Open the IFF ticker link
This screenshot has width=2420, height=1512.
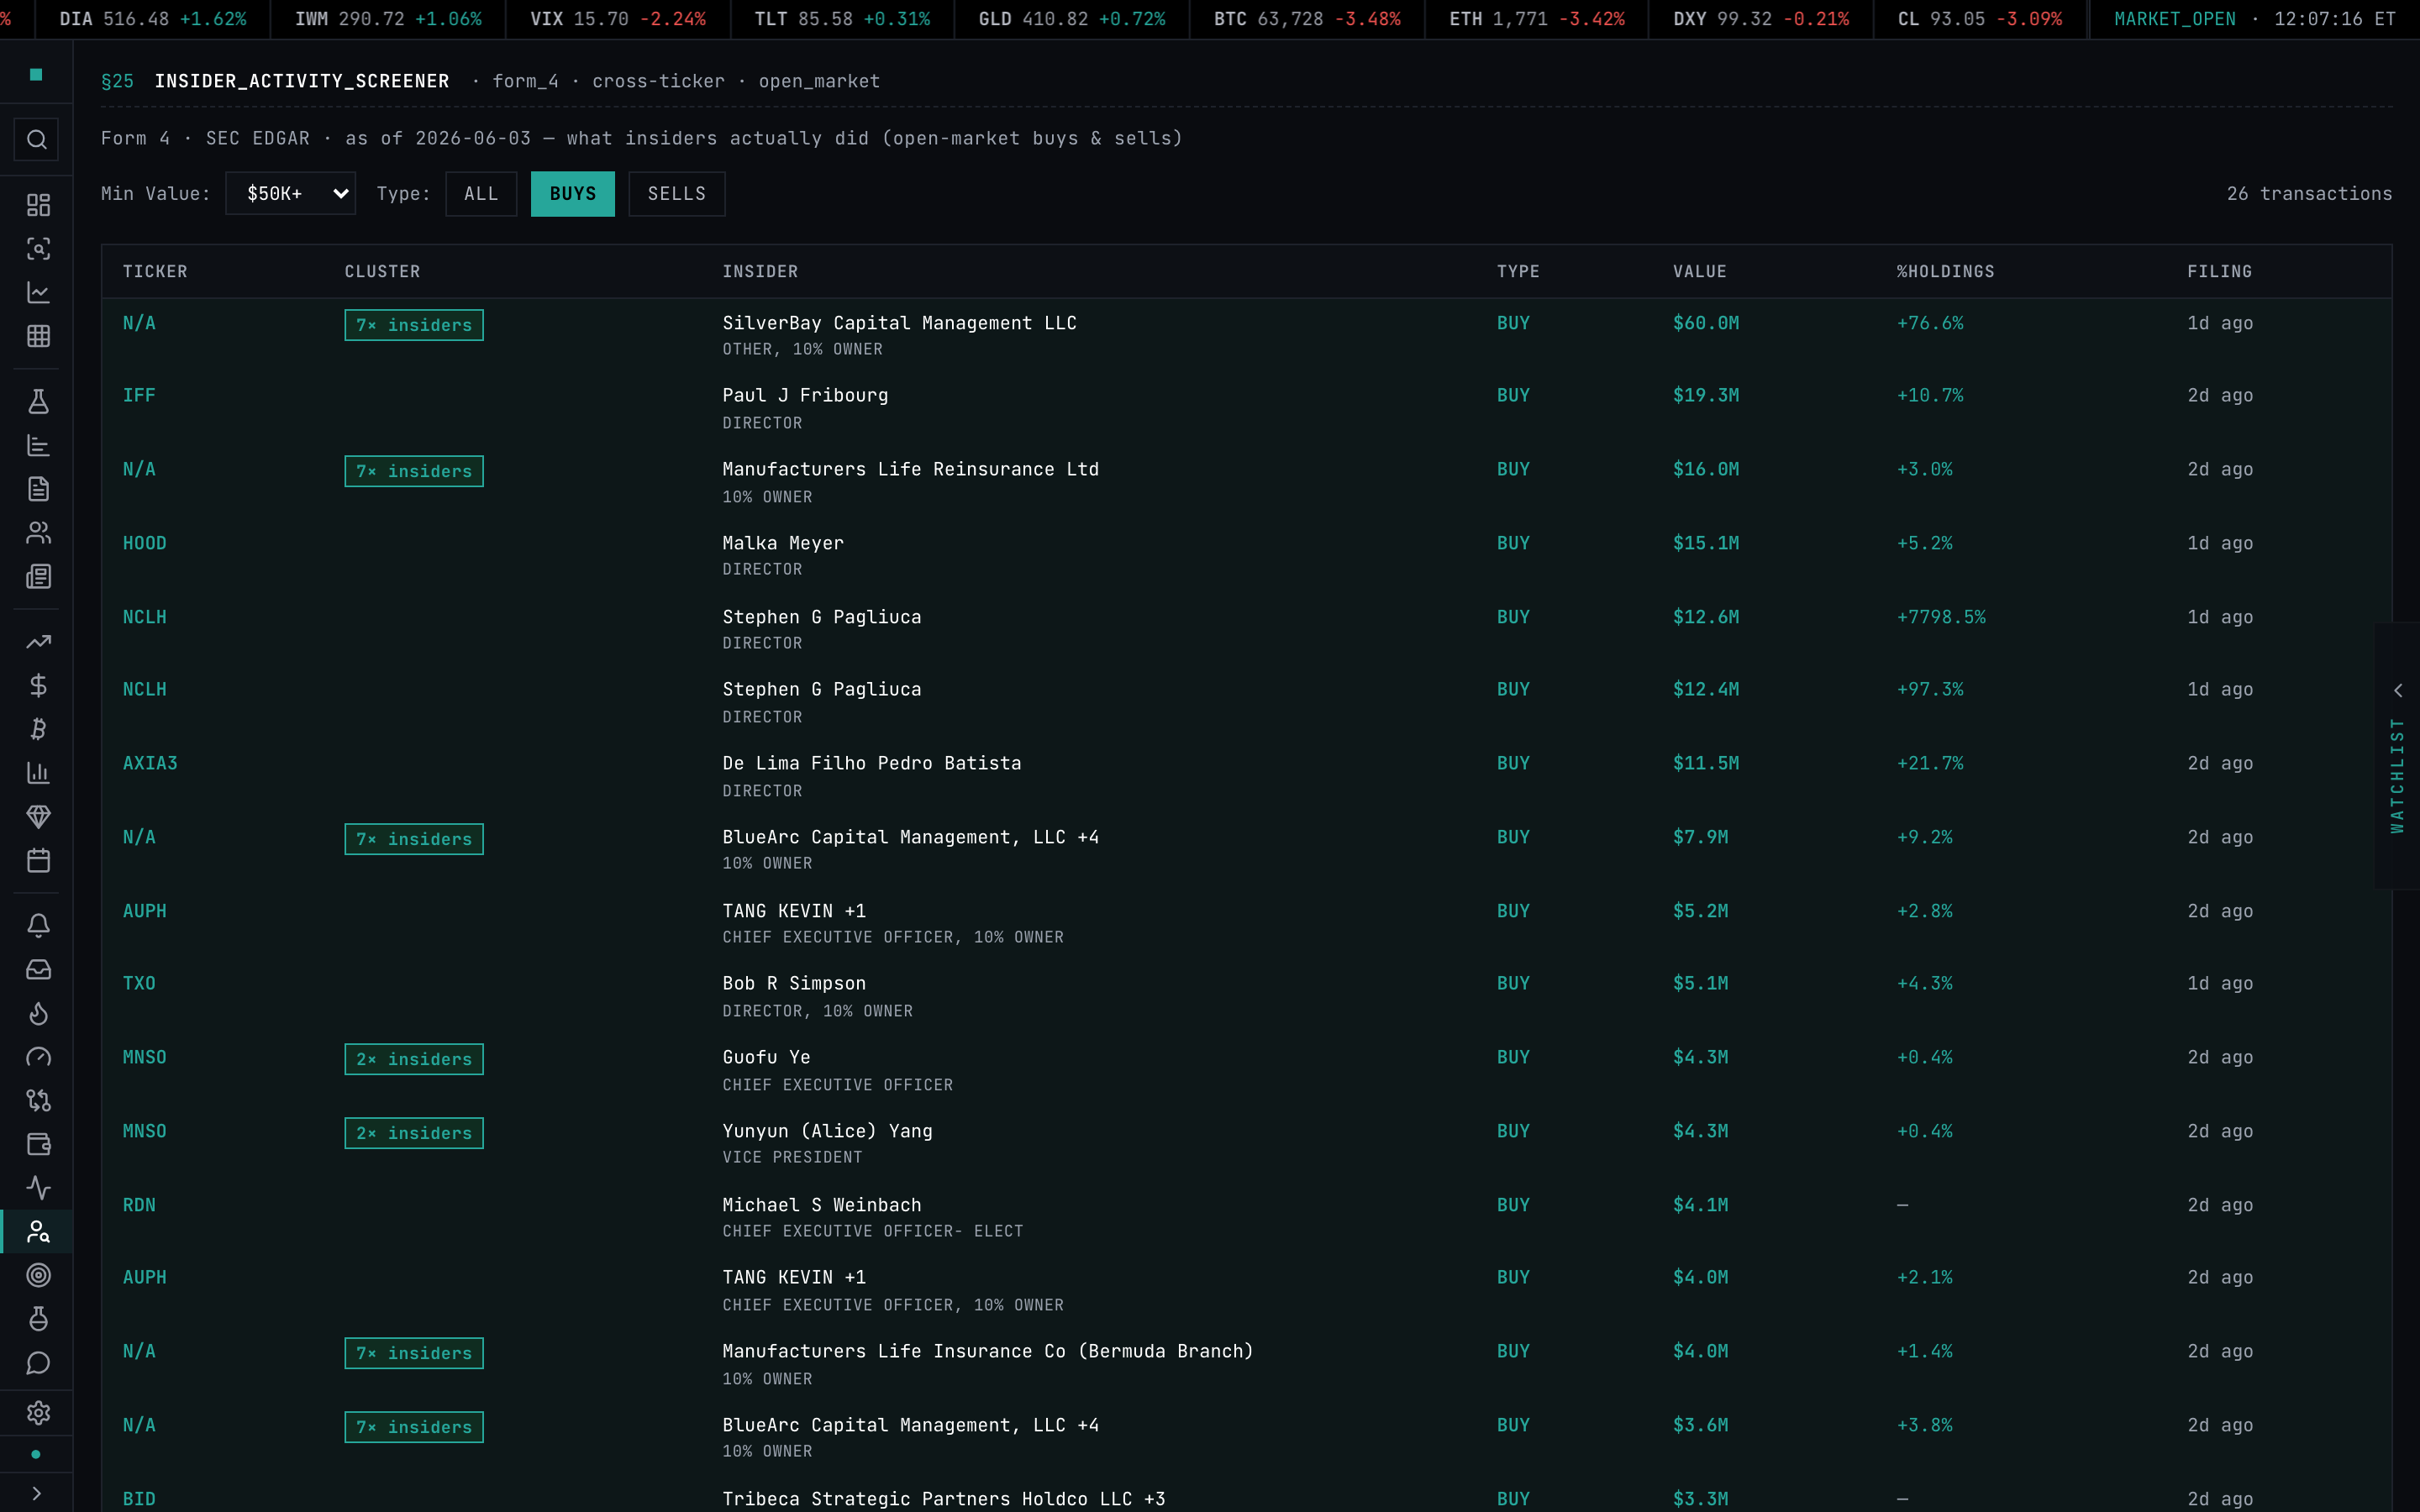139,396
